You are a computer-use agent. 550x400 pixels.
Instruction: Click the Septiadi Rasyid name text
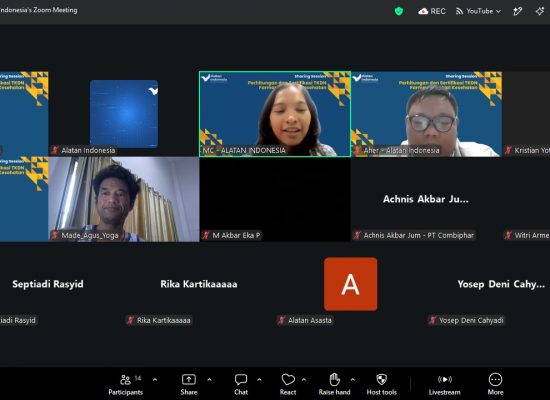[48, 284]
